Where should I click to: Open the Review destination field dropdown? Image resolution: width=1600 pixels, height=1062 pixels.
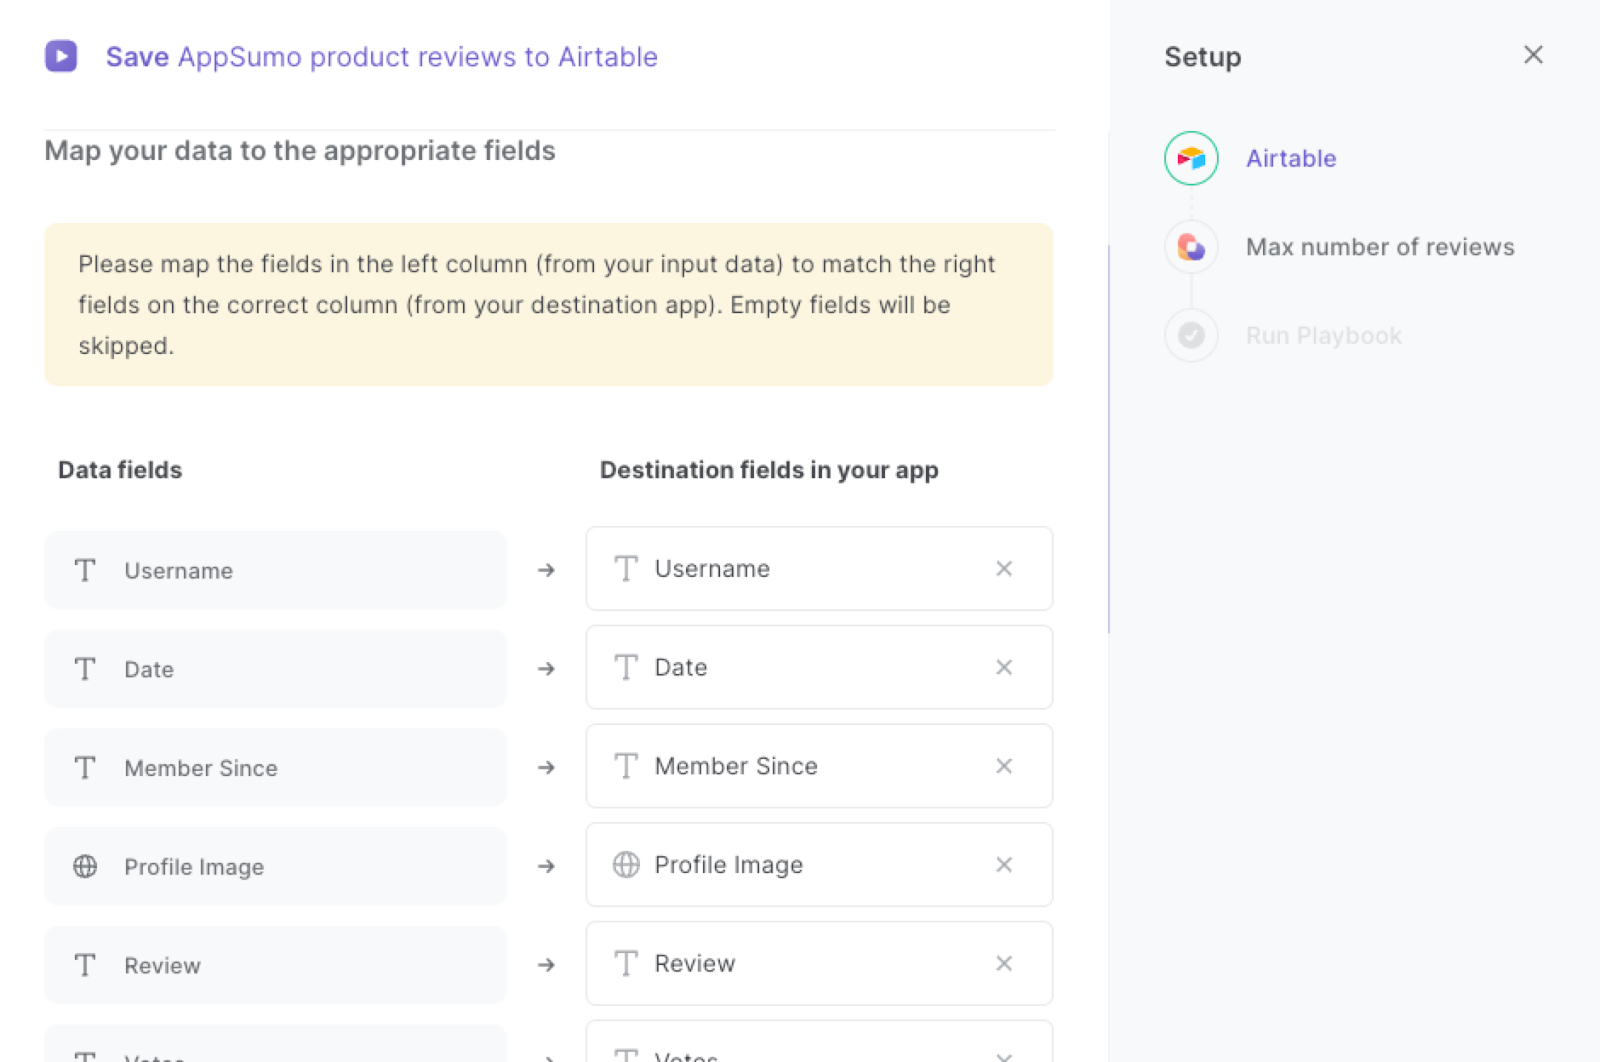point(819,963)
